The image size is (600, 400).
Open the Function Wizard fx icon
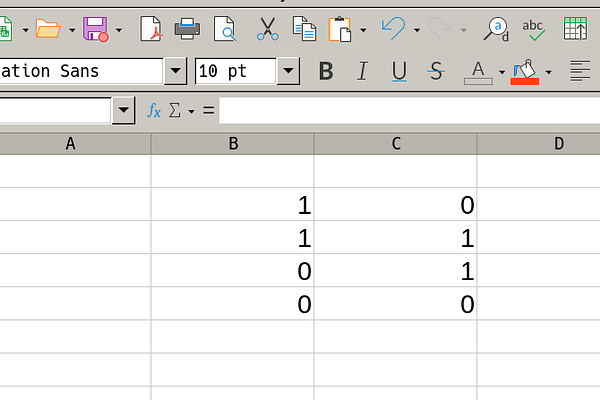[x=154, y=111]
